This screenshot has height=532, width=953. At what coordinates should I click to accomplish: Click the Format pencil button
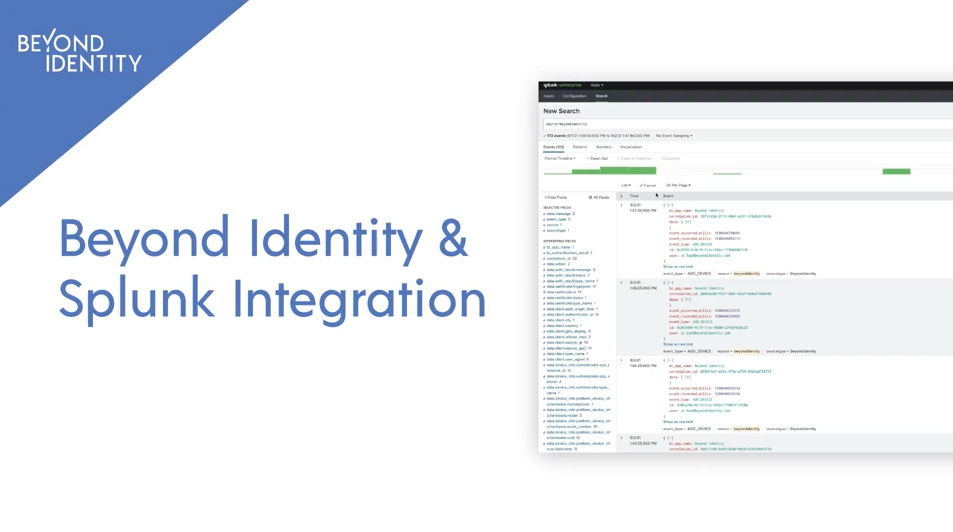648,185
